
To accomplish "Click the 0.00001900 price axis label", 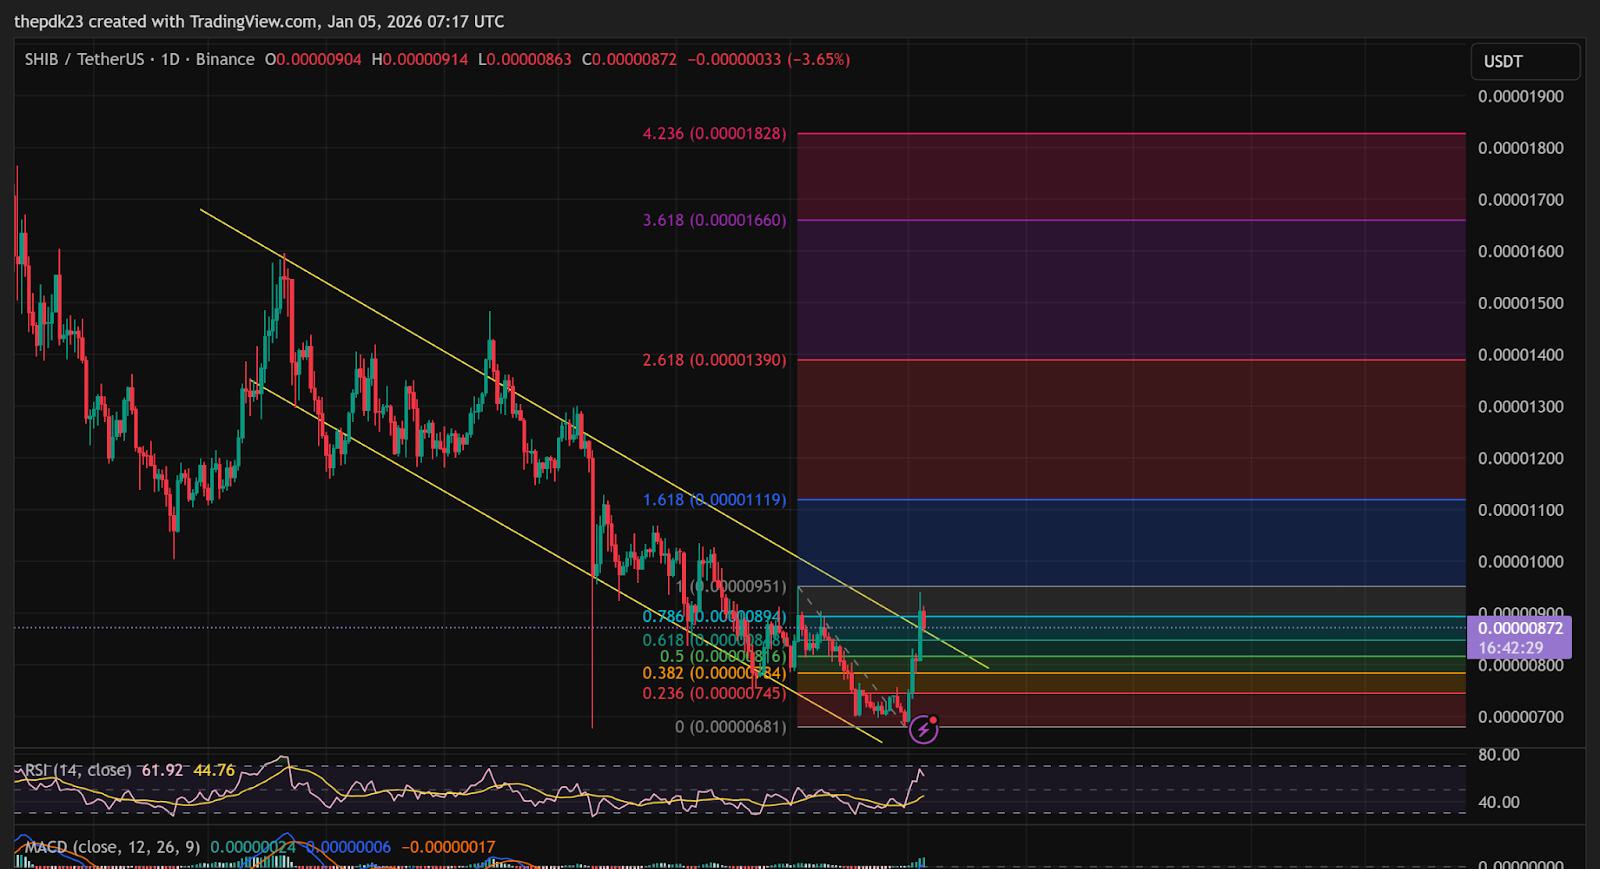I will click(1521, 96).
